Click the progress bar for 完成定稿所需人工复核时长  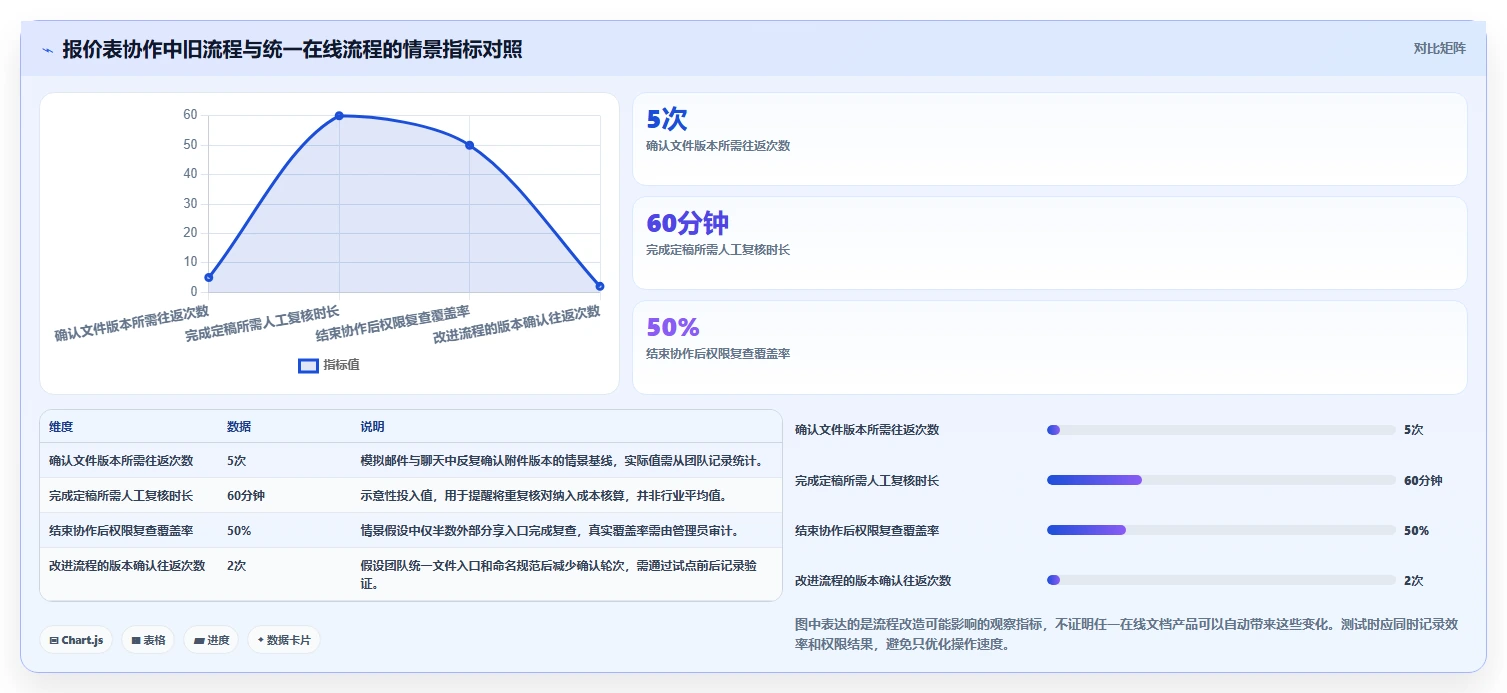coord(1221,480)
